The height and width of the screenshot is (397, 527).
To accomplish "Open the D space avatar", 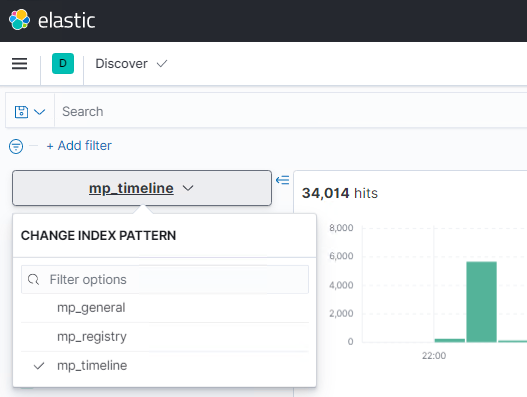I will (63, 64).
